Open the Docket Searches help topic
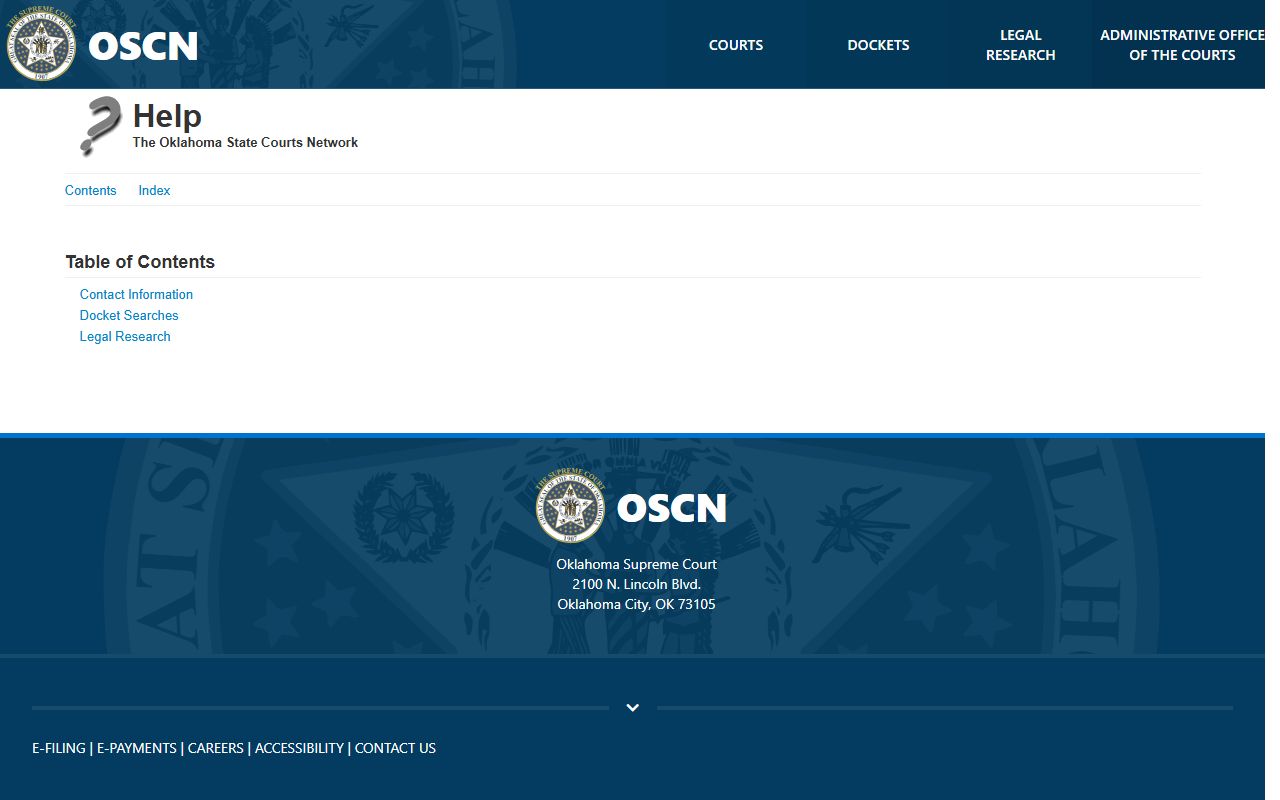The height and width of the screenshot is (800, 1280). tap(129, 315)
